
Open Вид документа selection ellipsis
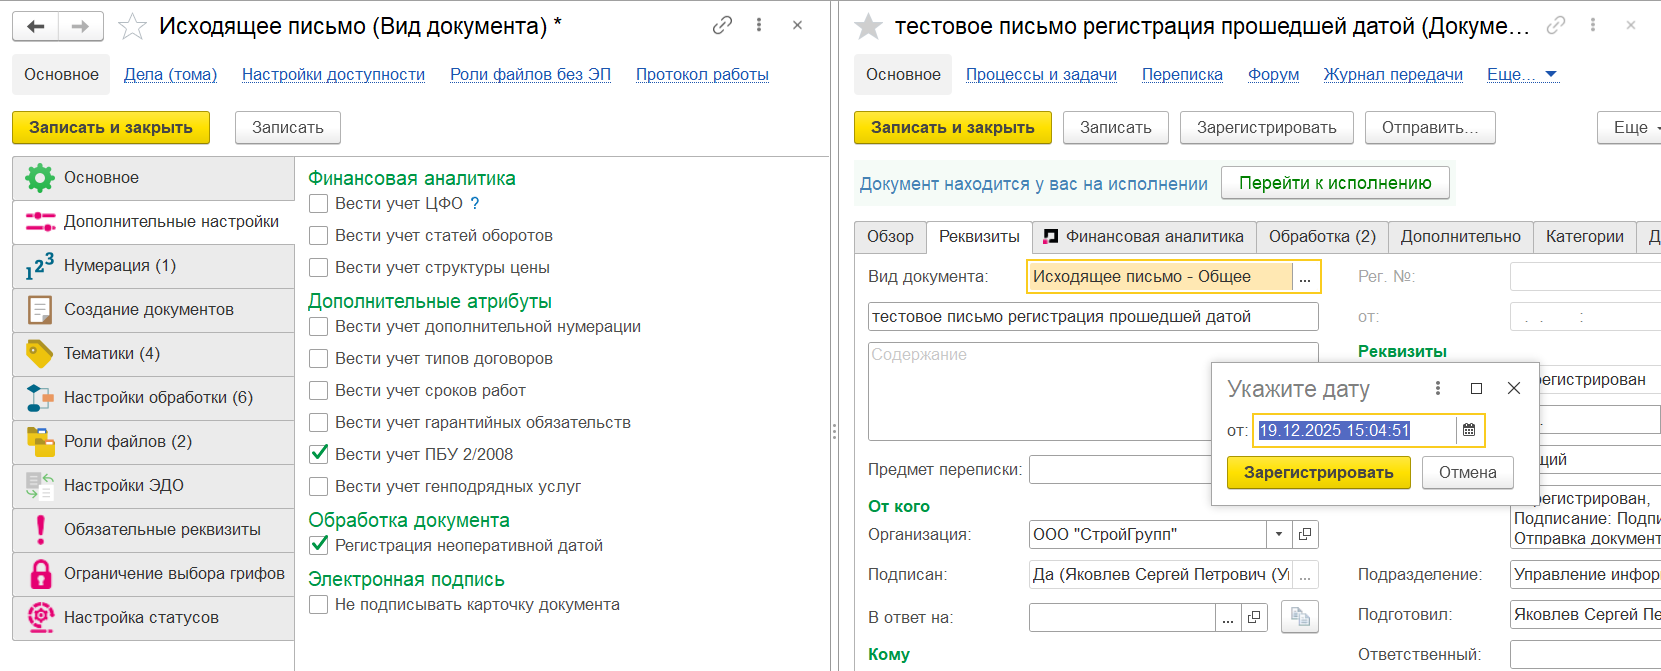point(1305,277)
